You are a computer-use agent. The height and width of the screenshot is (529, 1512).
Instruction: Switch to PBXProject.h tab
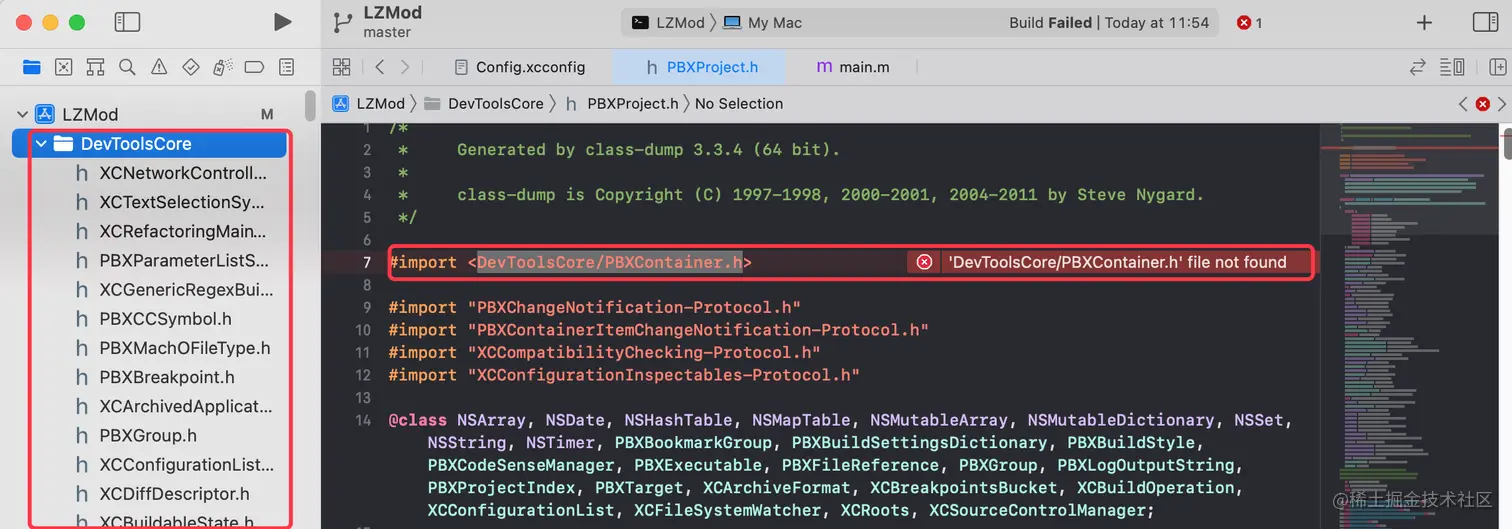tap(699, 67)
